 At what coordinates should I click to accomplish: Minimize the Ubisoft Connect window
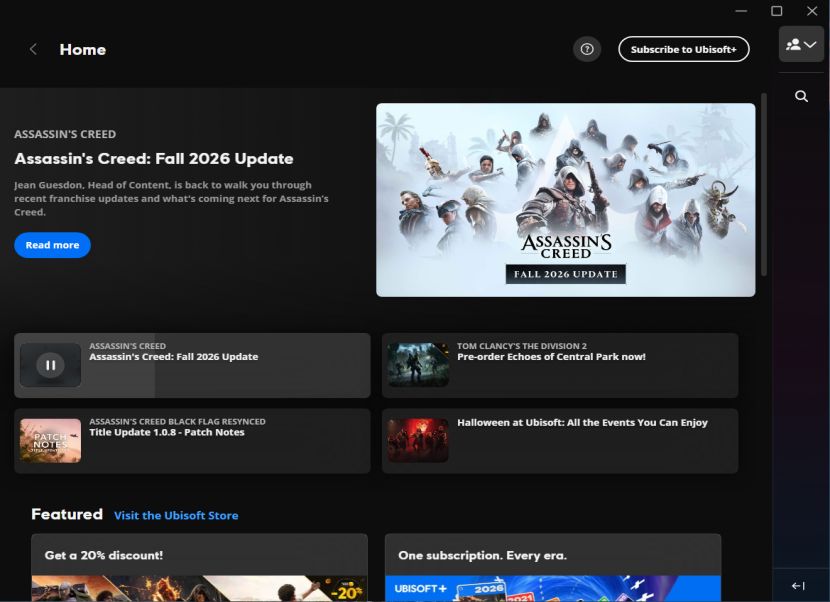[x=741, y=11]
